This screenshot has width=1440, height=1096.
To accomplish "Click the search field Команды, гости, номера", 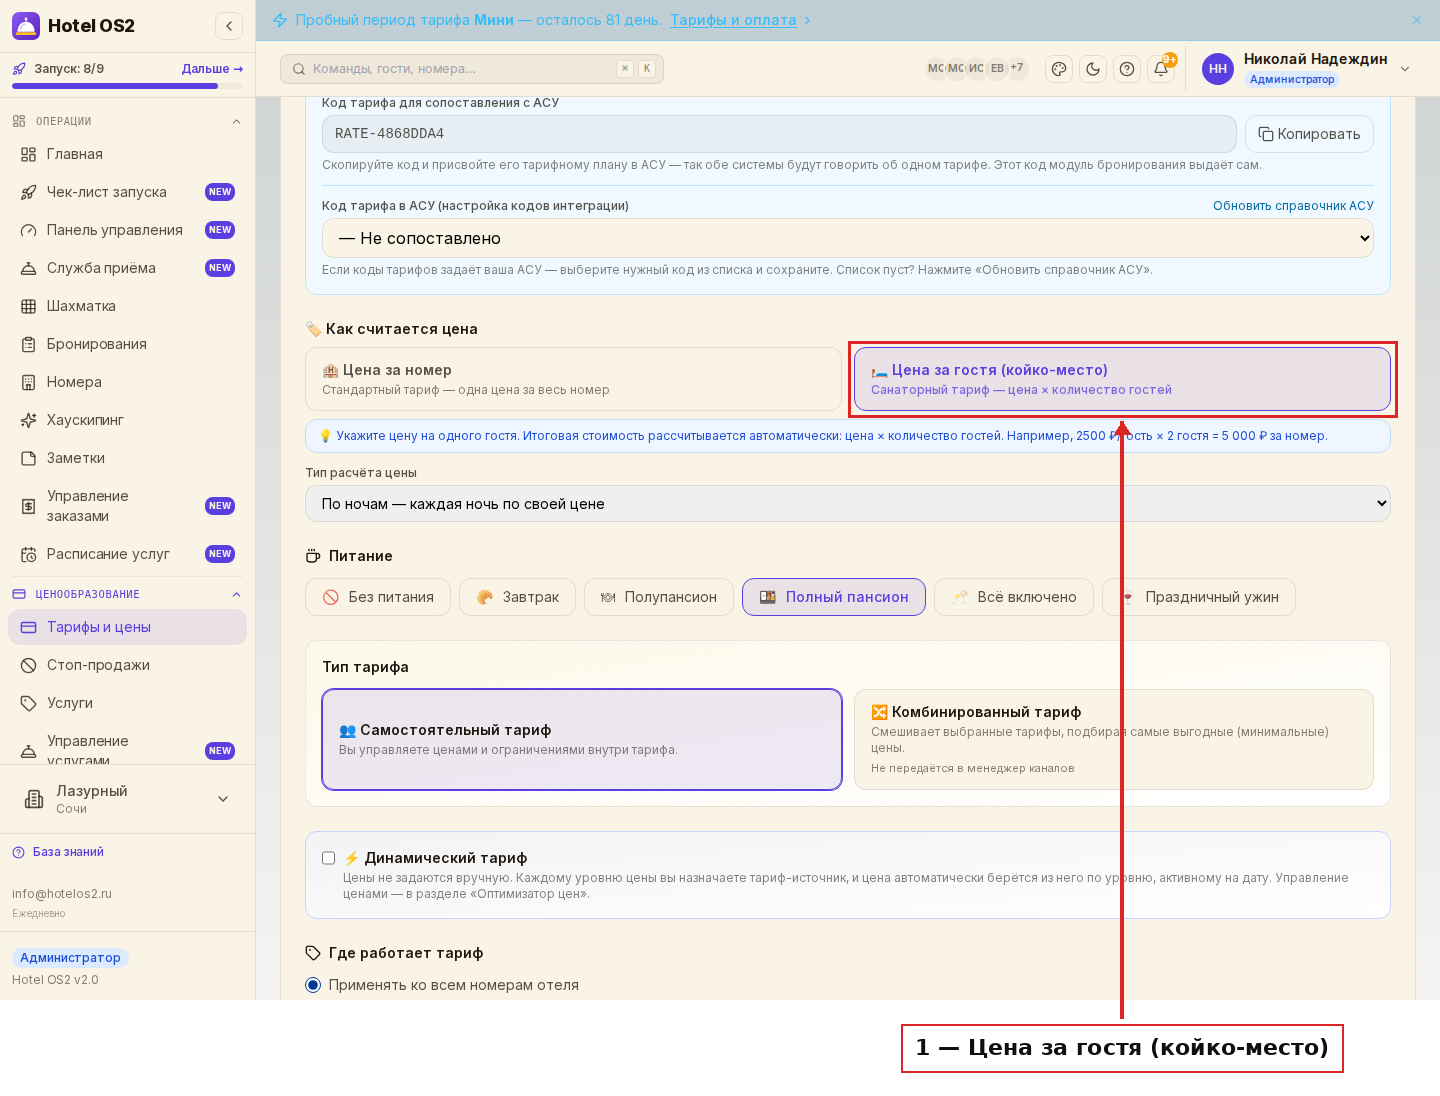I will click(x=472, y=69).
